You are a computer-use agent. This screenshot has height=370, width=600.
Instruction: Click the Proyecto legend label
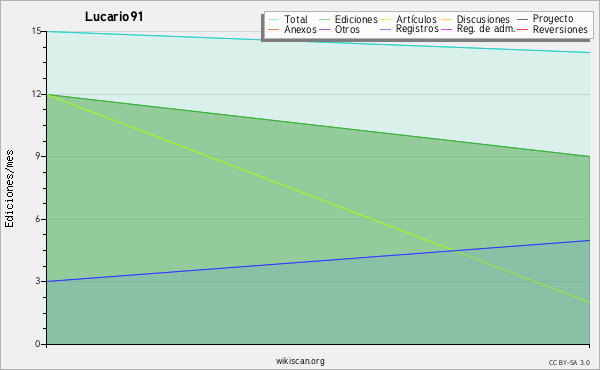coord(553,19)
